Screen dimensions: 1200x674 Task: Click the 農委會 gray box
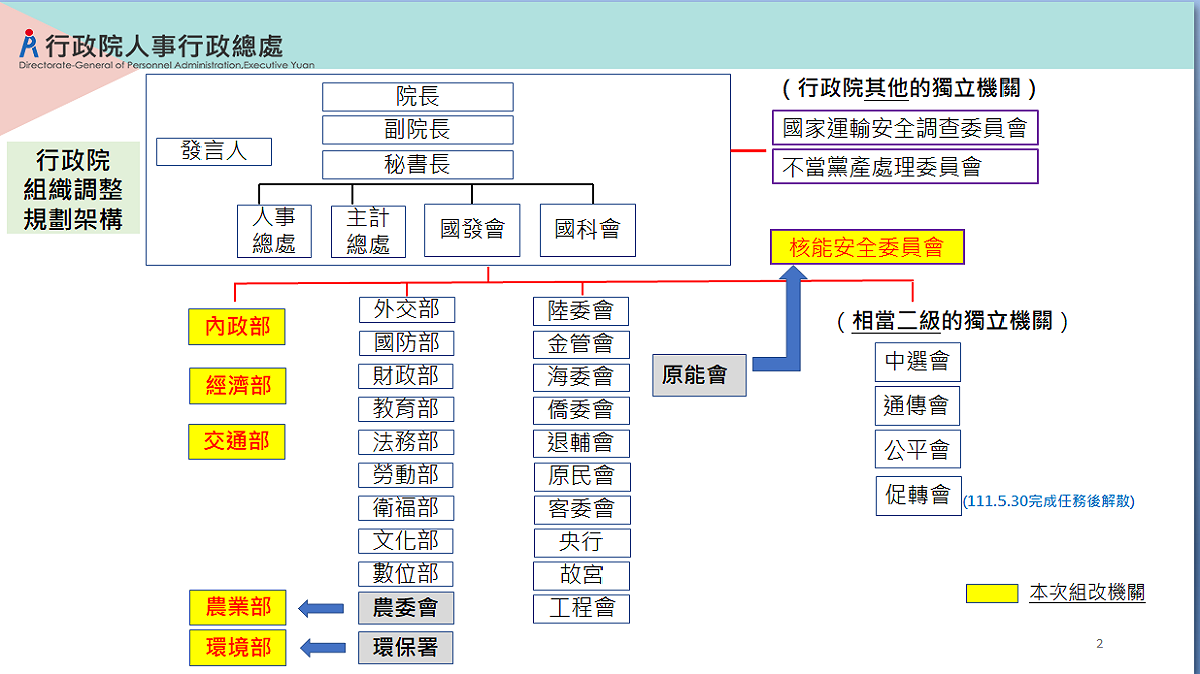[406, 607]
